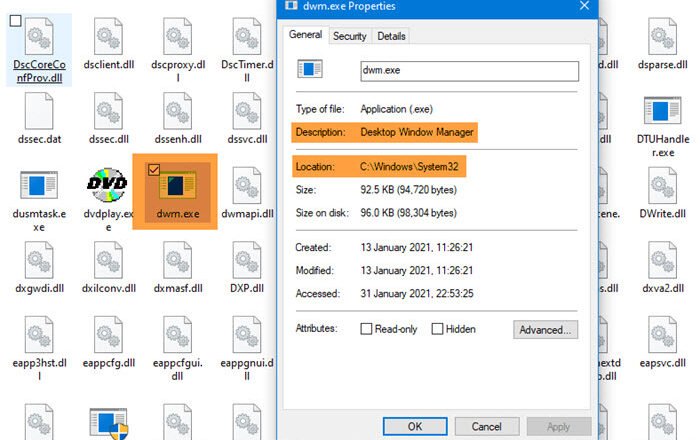Confirm with the OK button
700x440 pixels.
(x=415, y=427)
